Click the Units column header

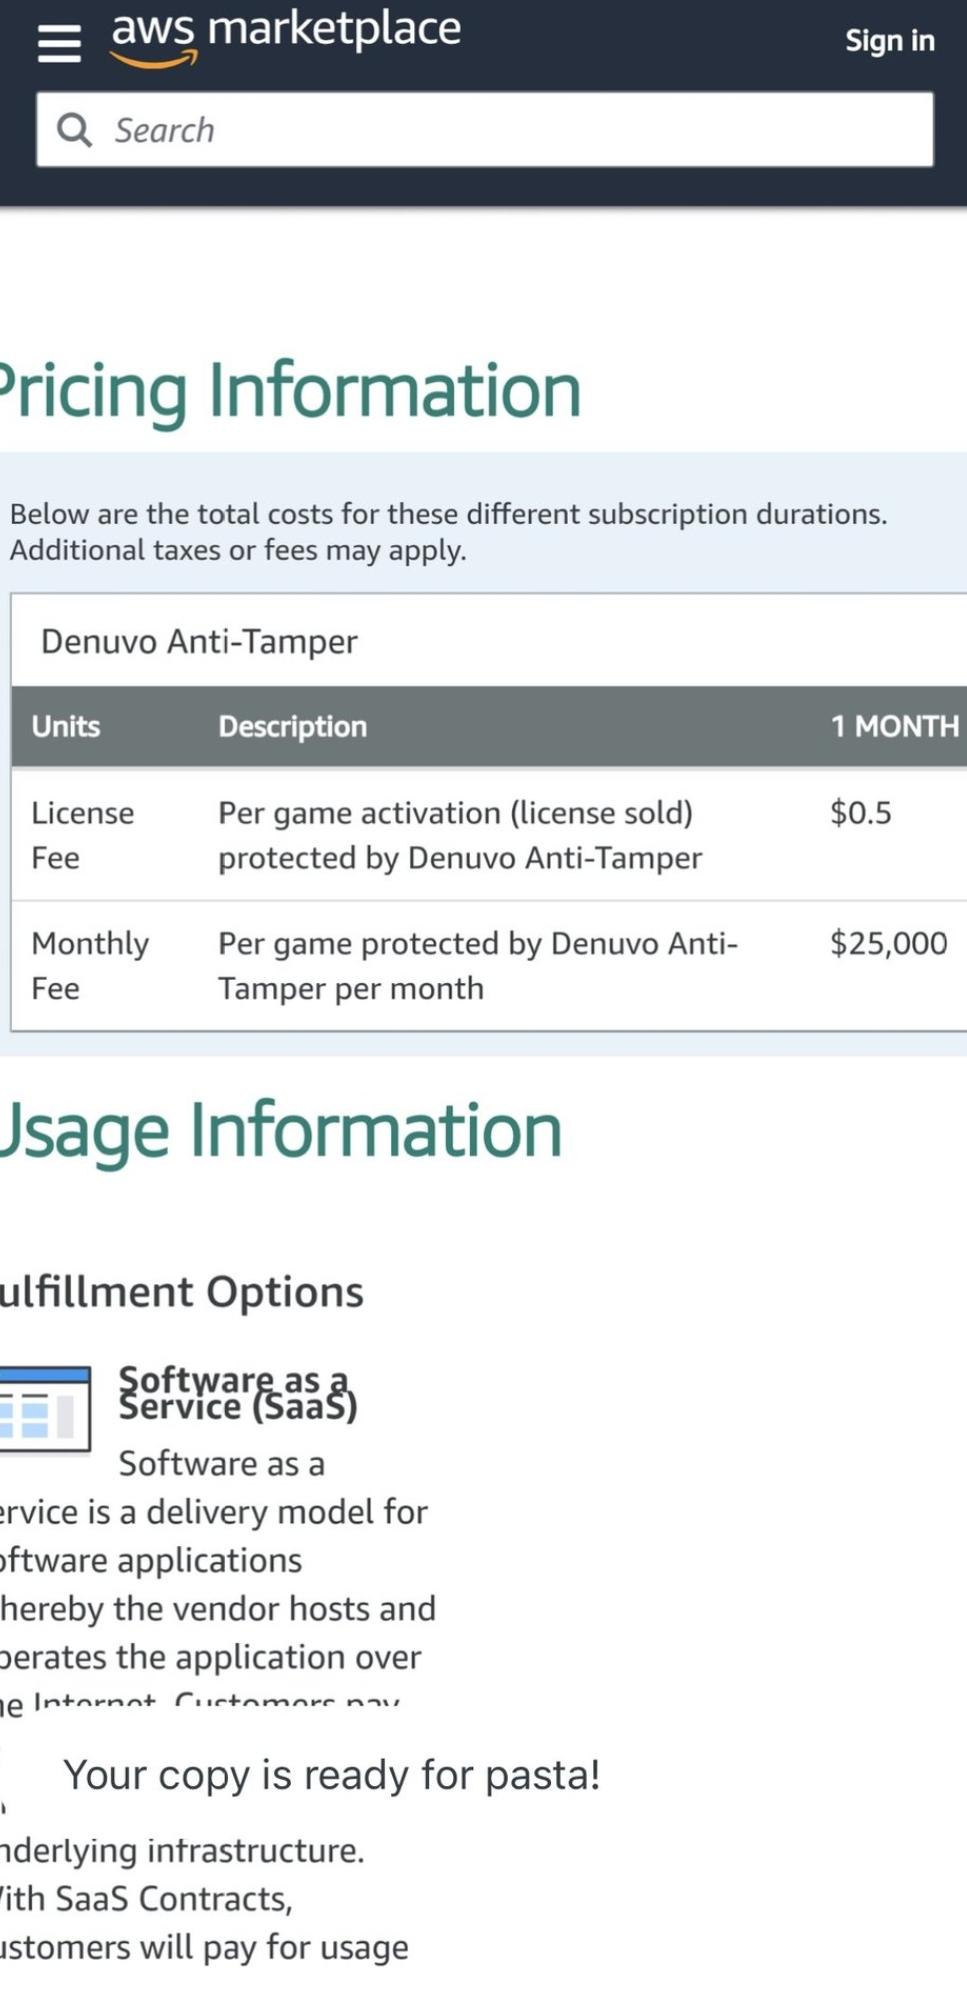coord(66,726)
